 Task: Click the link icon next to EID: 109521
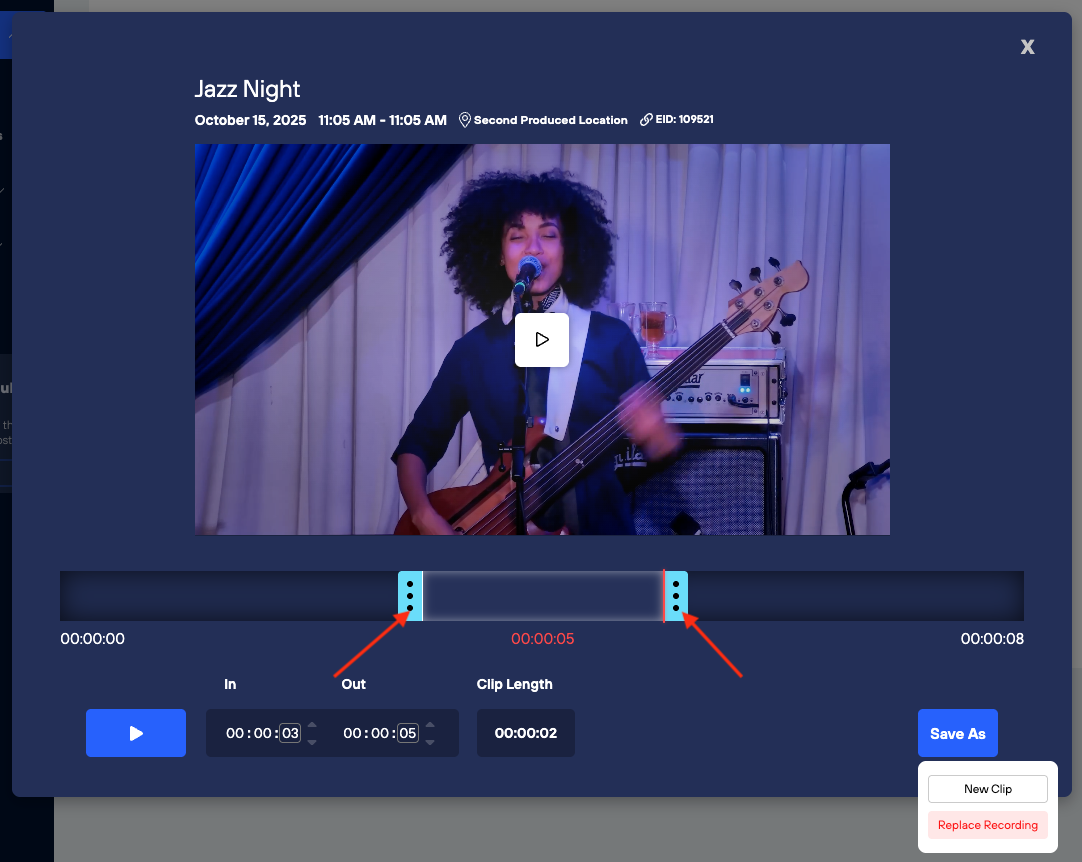646,120
